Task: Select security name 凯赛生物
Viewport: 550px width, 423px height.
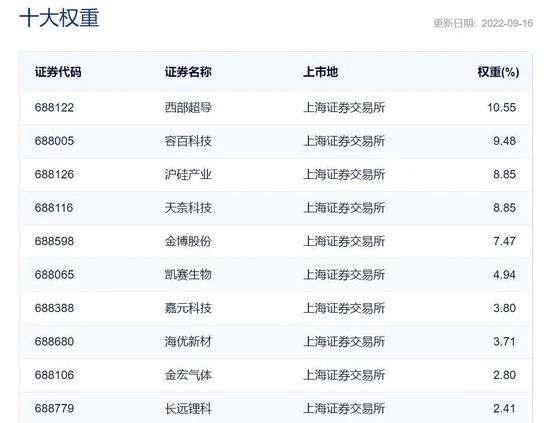Action: [x=188, y=275]
